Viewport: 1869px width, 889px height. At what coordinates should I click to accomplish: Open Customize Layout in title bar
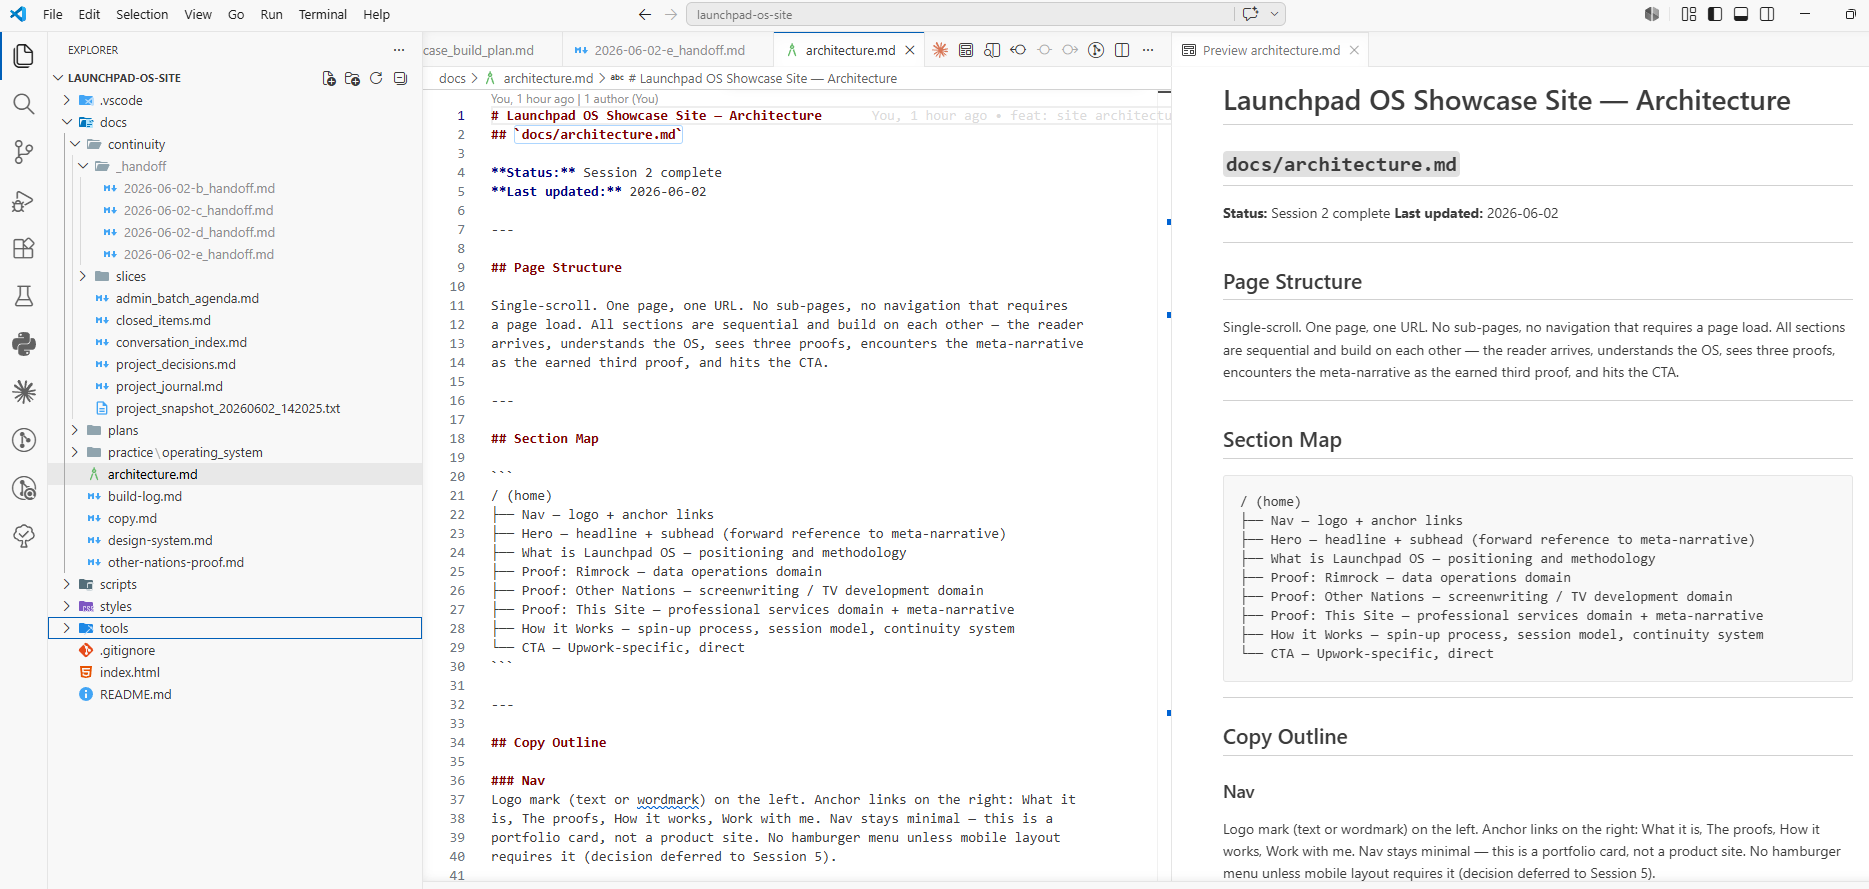click(x=1689, y=14)
